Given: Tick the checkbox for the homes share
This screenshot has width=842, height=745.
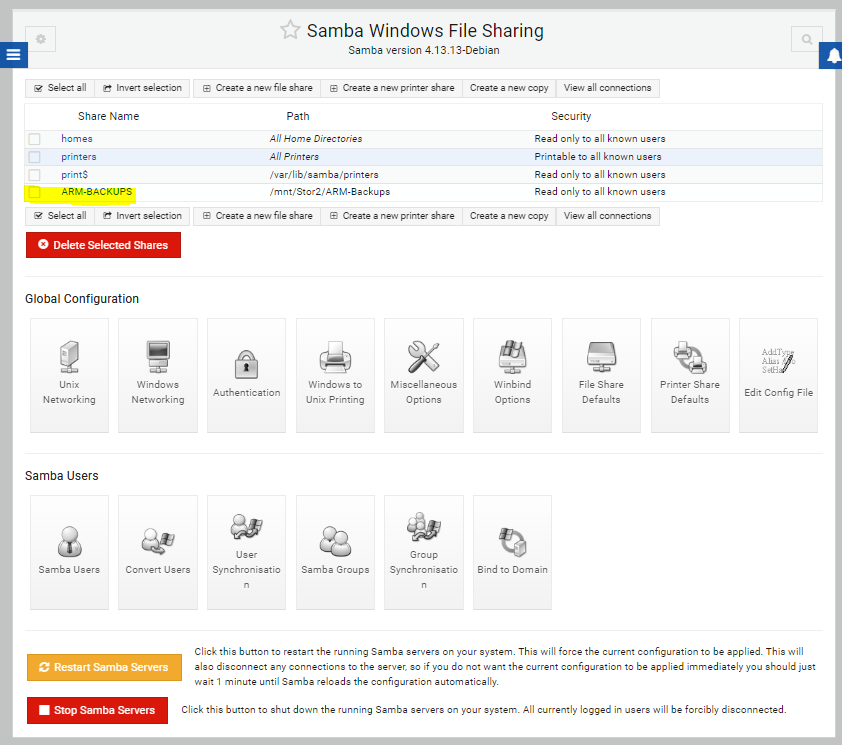Looking at the screenshot, I should (34, 139).
